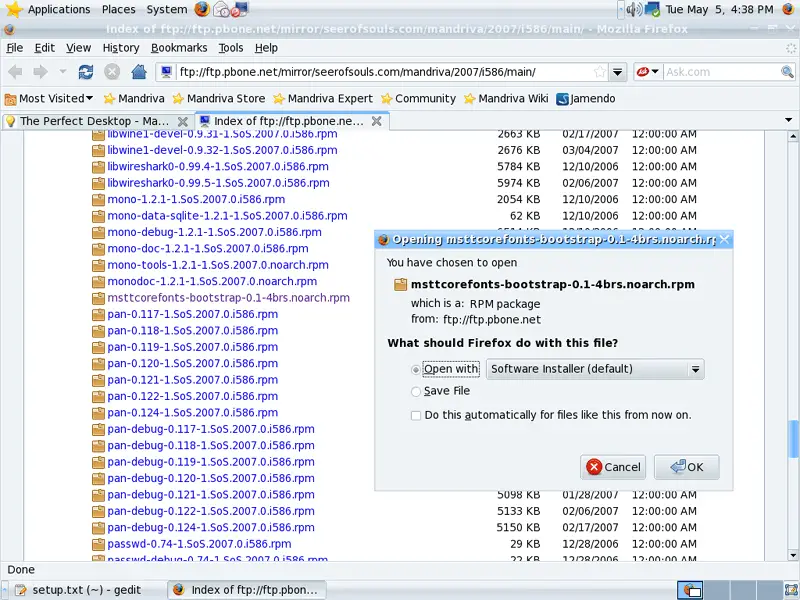
Task: Open the Community bookmark
Action: (x=418, y=98)
